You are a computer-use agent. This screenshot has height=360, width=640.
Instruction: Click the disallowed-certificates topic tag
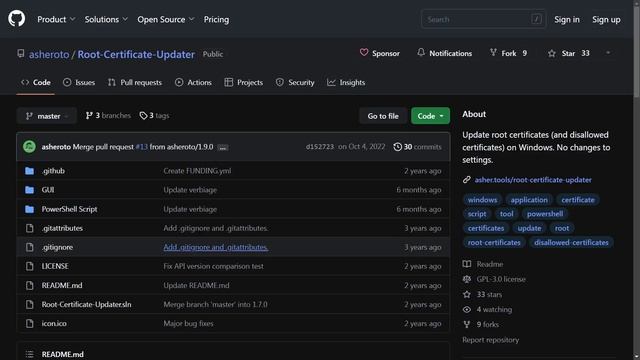571,242
